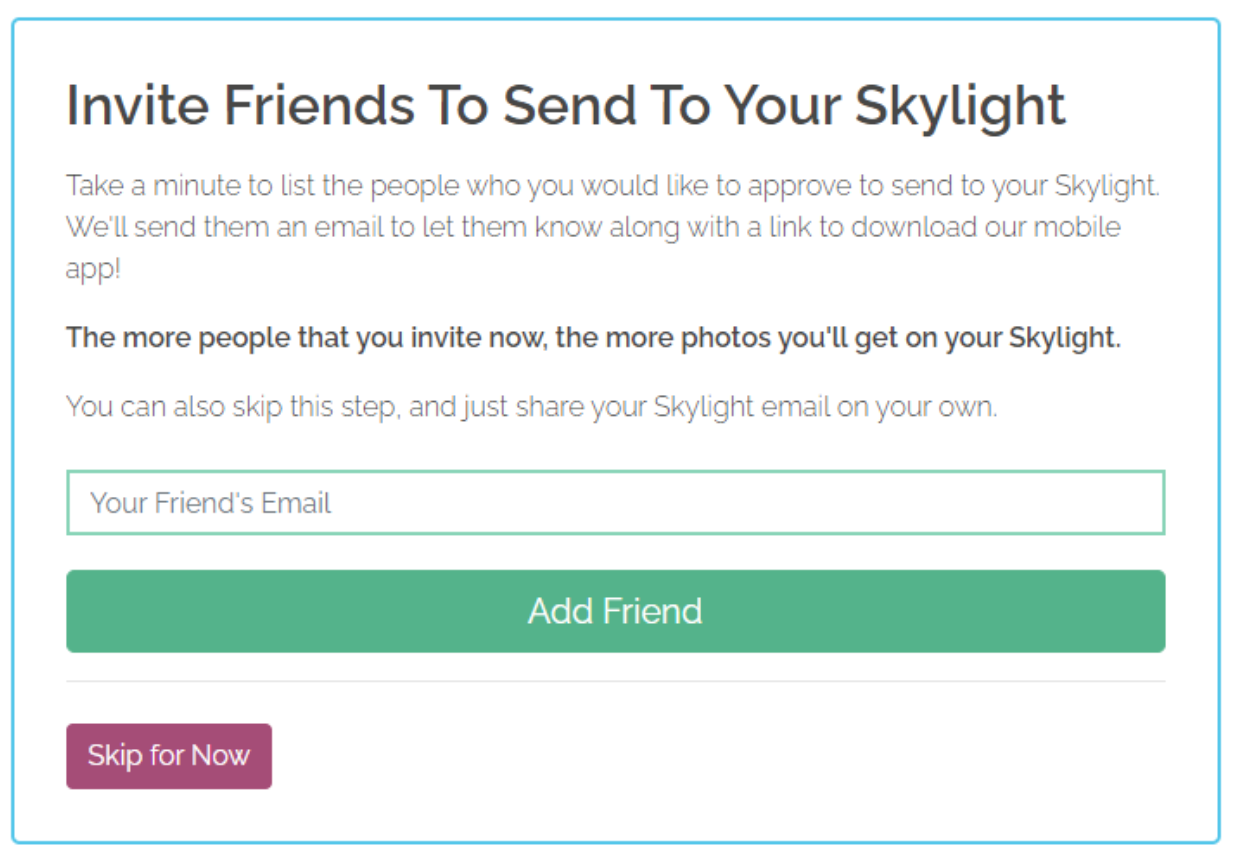Click the 'You can also skip this step' text
The height and width of the screenshot is (860, 1236).
pyautogui.click(x=531, y=408)
